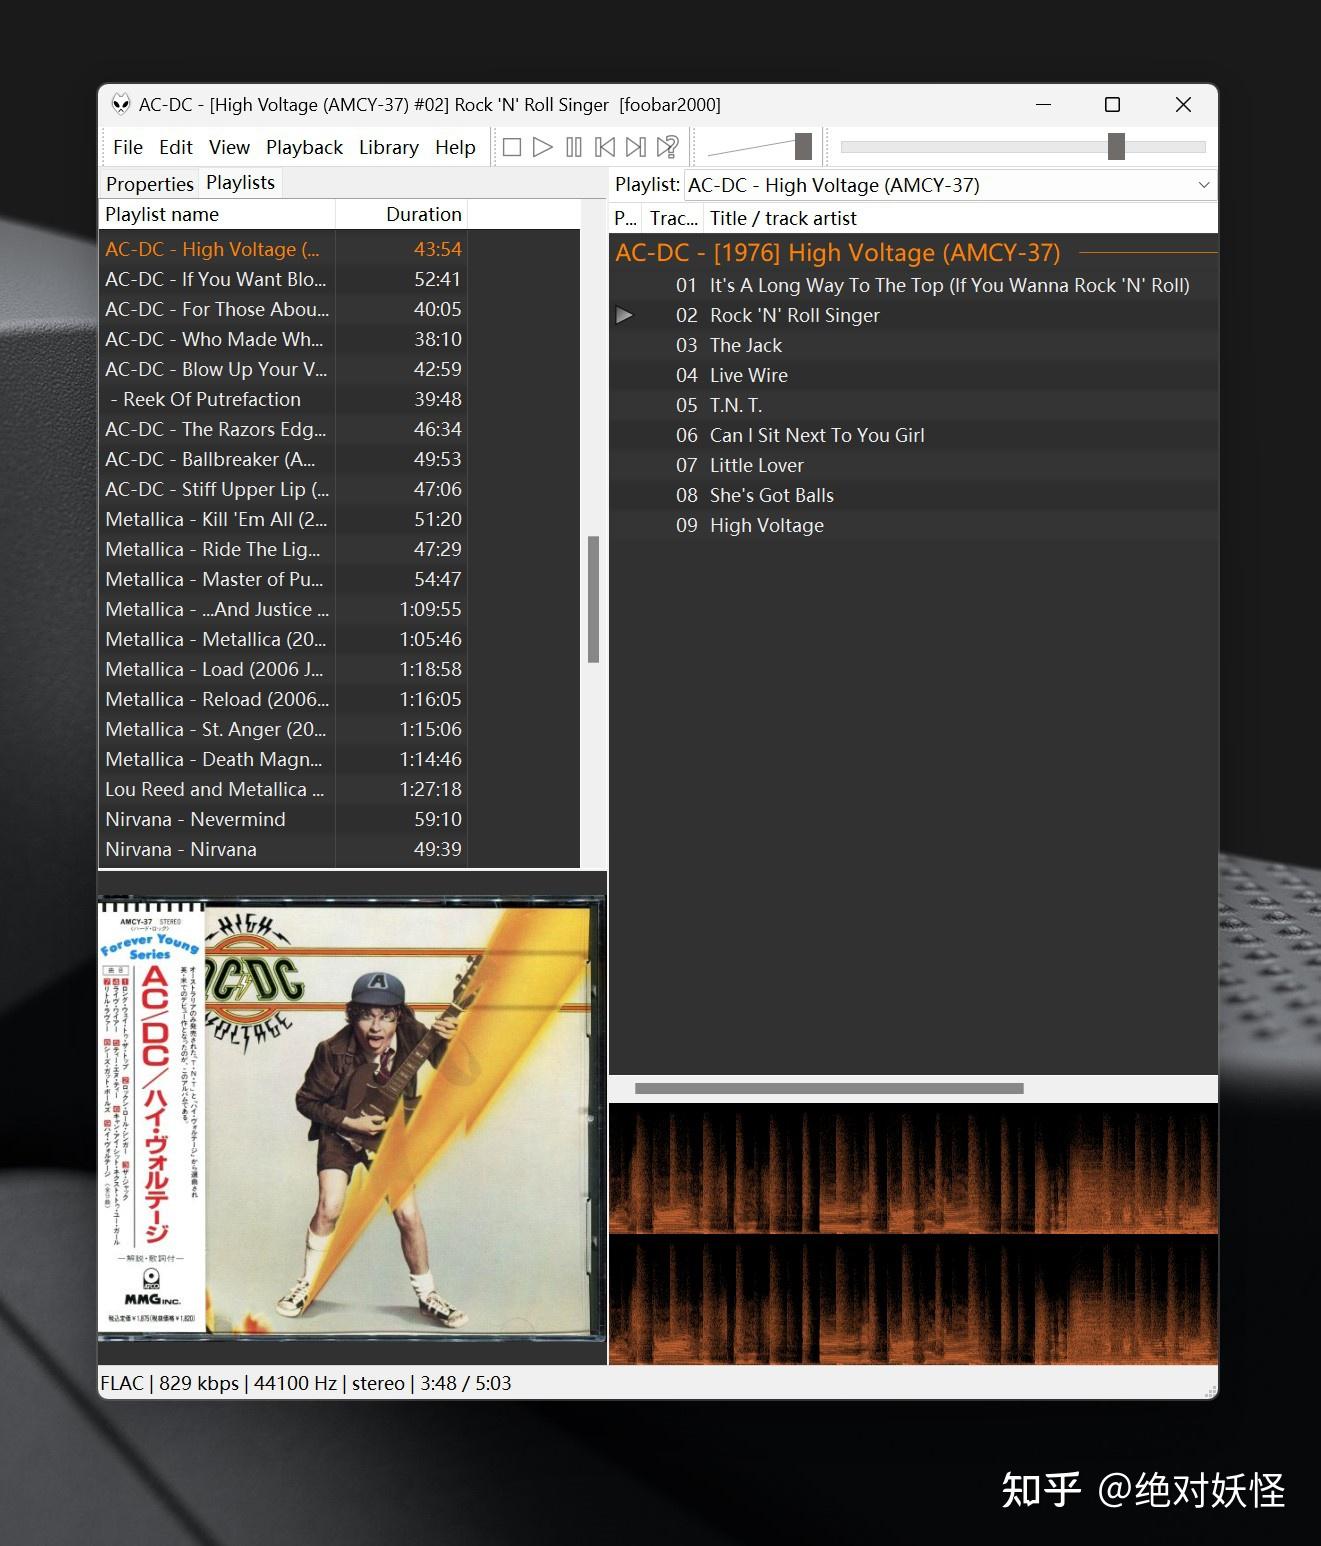This screenshot has width=1321, height=1546.
Task: Click the horizontal scrollbar under track list
Action: 829,1088
